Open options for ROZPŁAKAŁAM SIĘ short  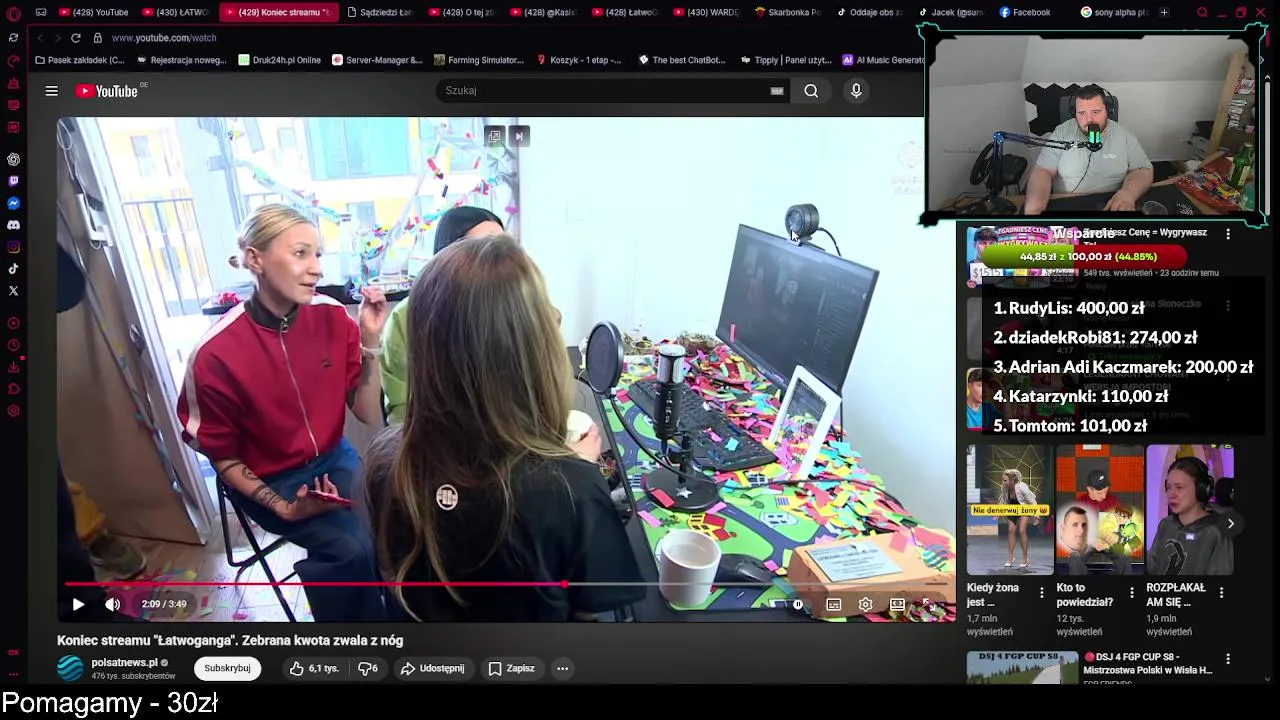[1221, 593]
